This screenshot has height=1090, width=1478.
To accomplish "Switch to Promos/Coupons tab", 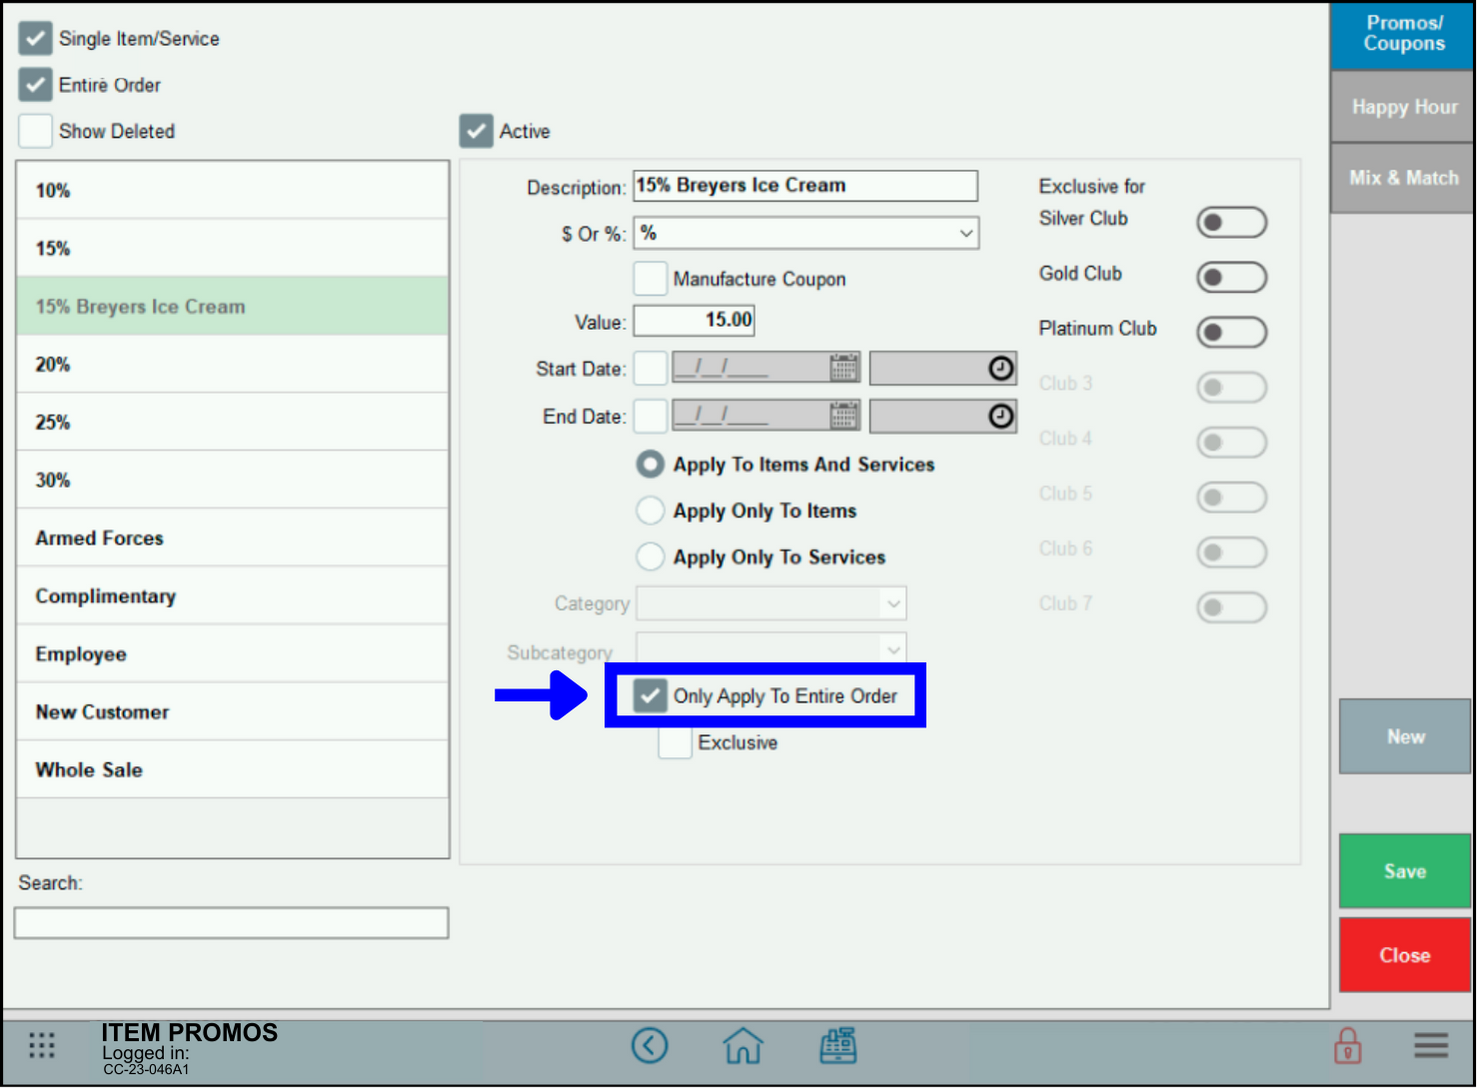I will pyautogui.click(x=1402, y=35).
